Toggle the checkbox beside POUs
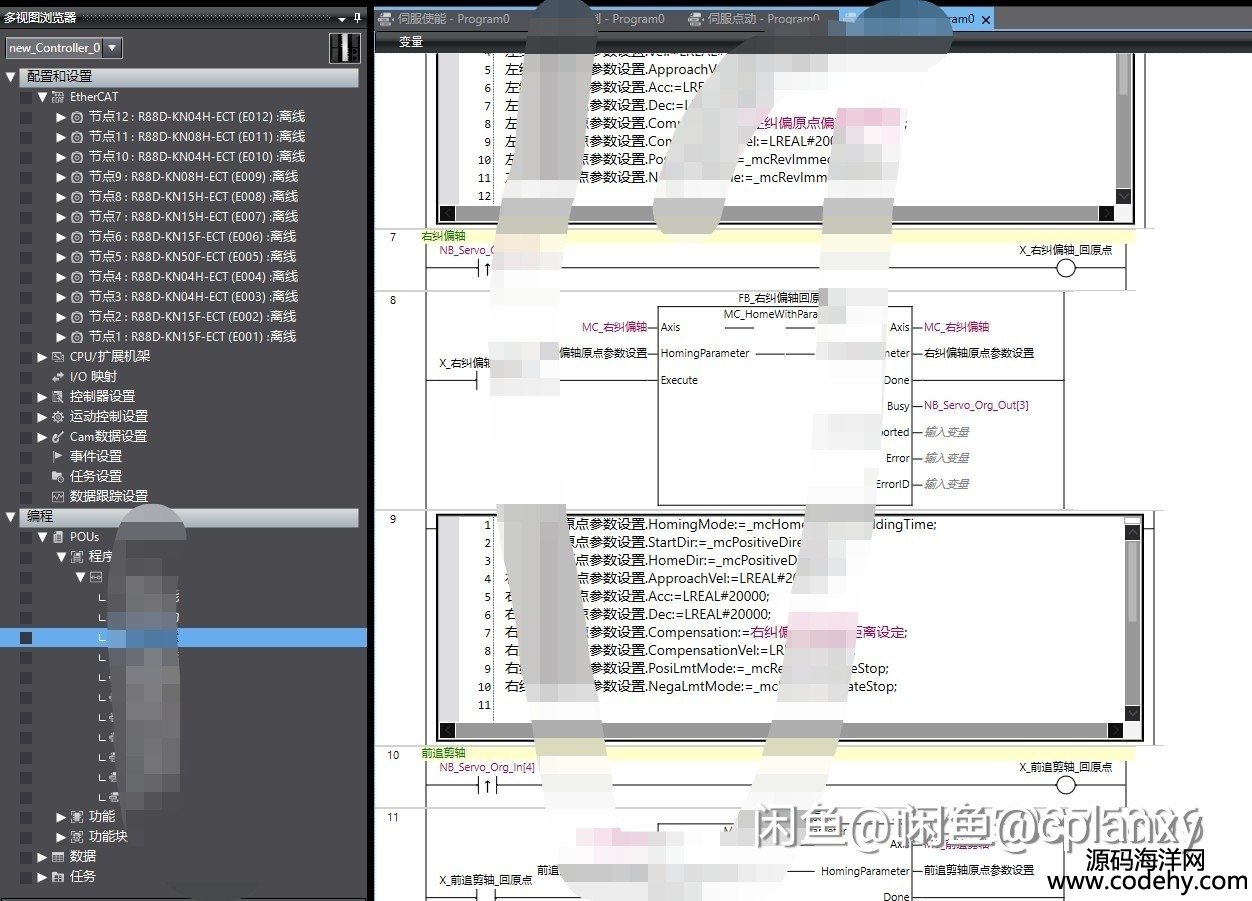The width and height of the screenshot is (1252, 901). [26, 537]
